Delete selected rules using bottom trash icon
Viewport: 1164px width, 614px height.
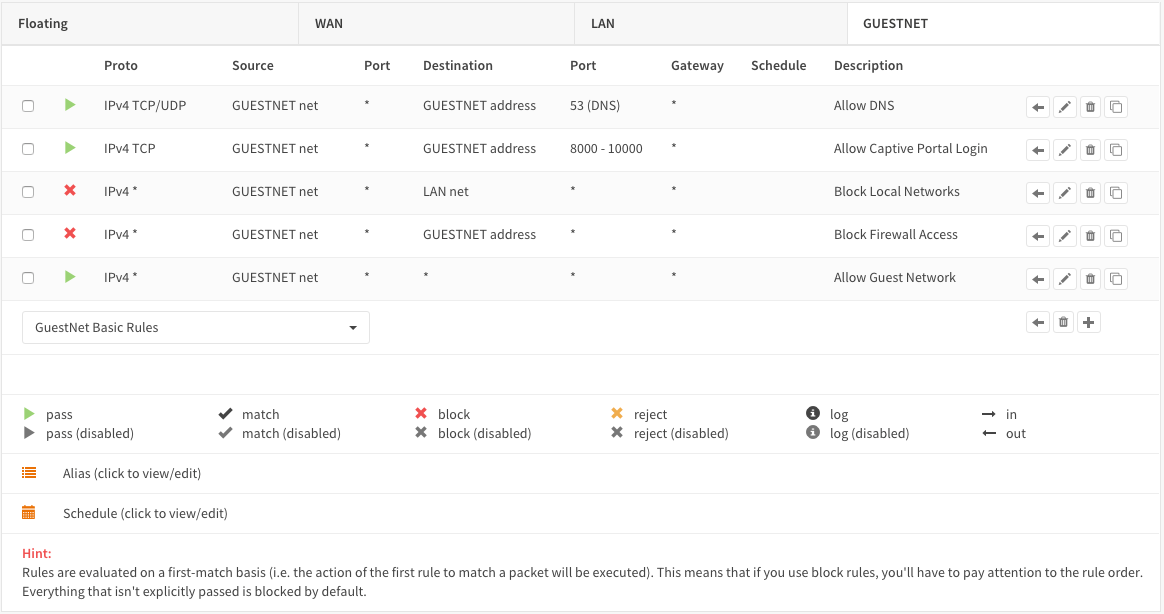point(1064,322)
